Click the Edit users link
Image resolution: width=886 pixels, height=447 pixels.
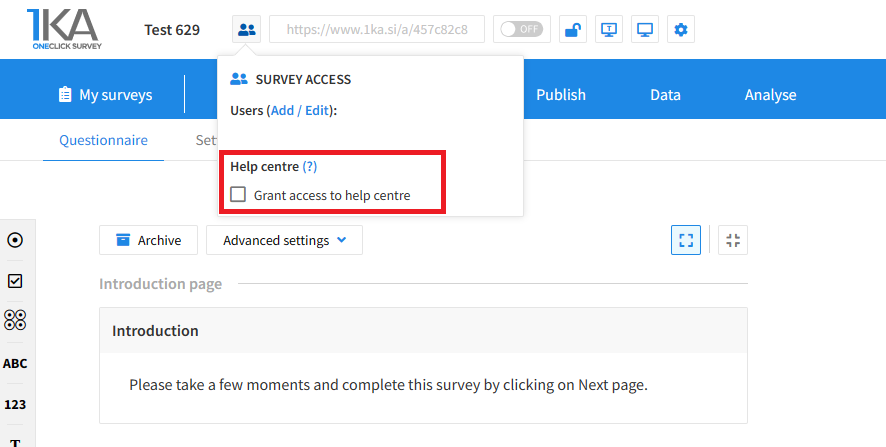pos(317,111)
